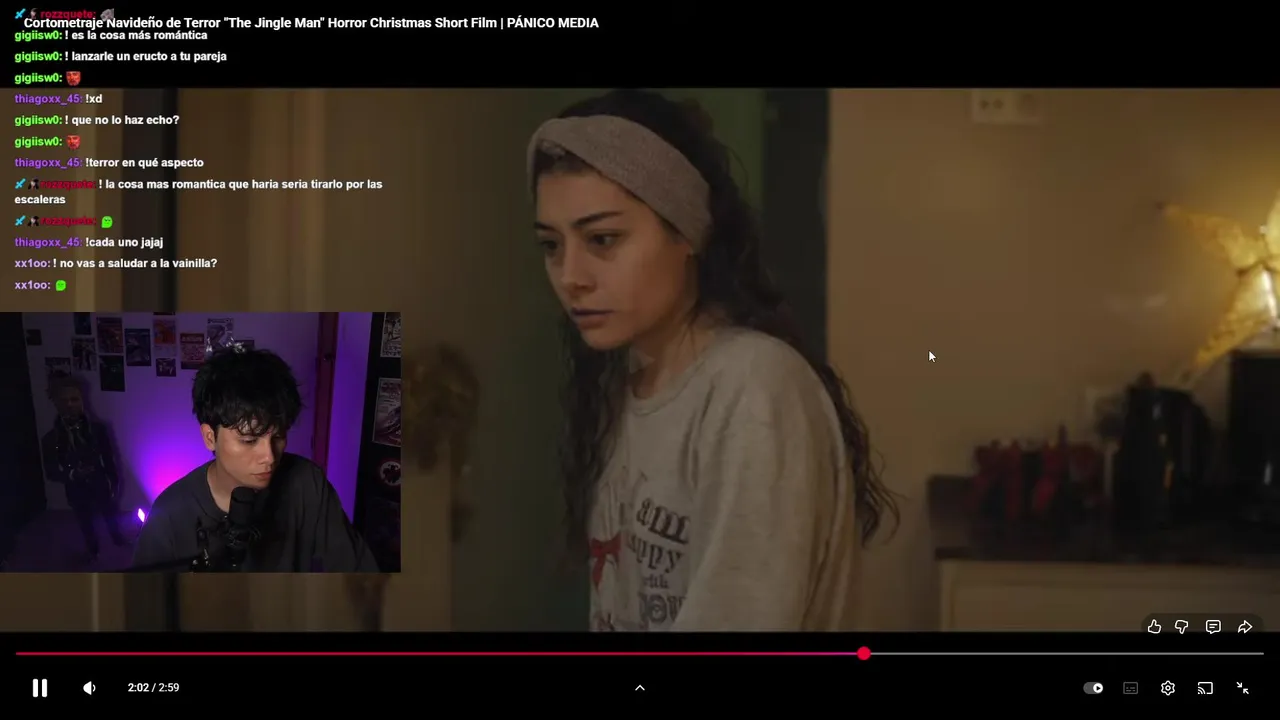Mute the video volume speaker icon
1280x720 pixels.
(89, 688)
